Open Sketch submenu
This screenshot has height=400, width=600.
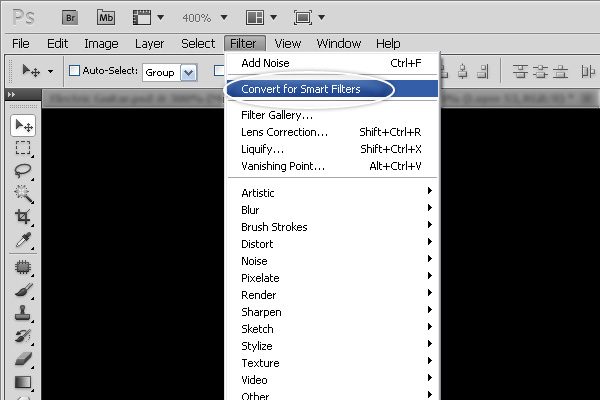coord(333,329)
